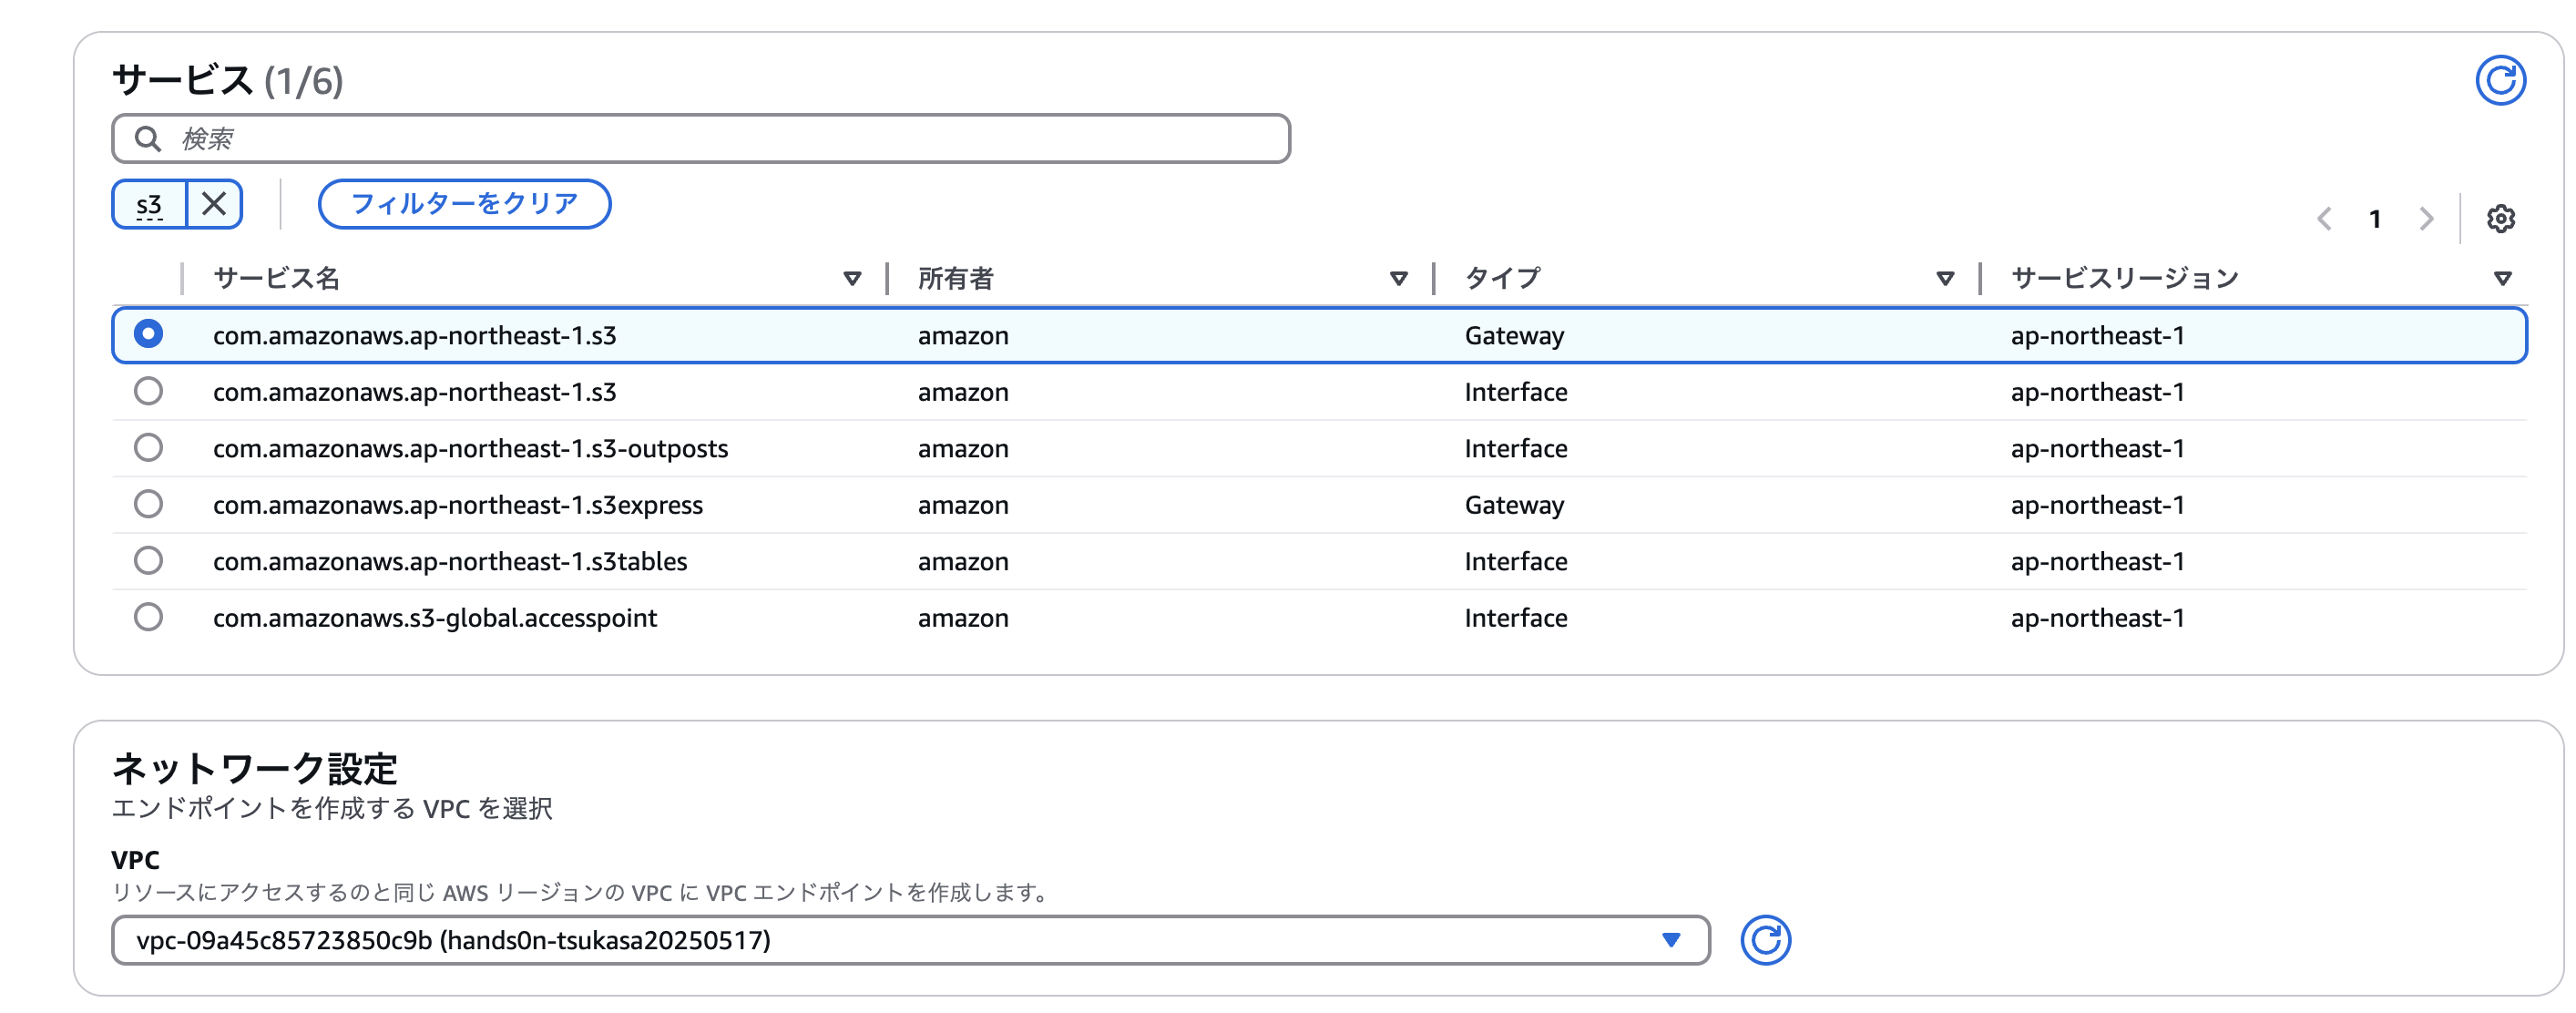The height and width of the screenshot is (1013, 2576).
Task: Sort by service name column arrow
Action: 852,278
